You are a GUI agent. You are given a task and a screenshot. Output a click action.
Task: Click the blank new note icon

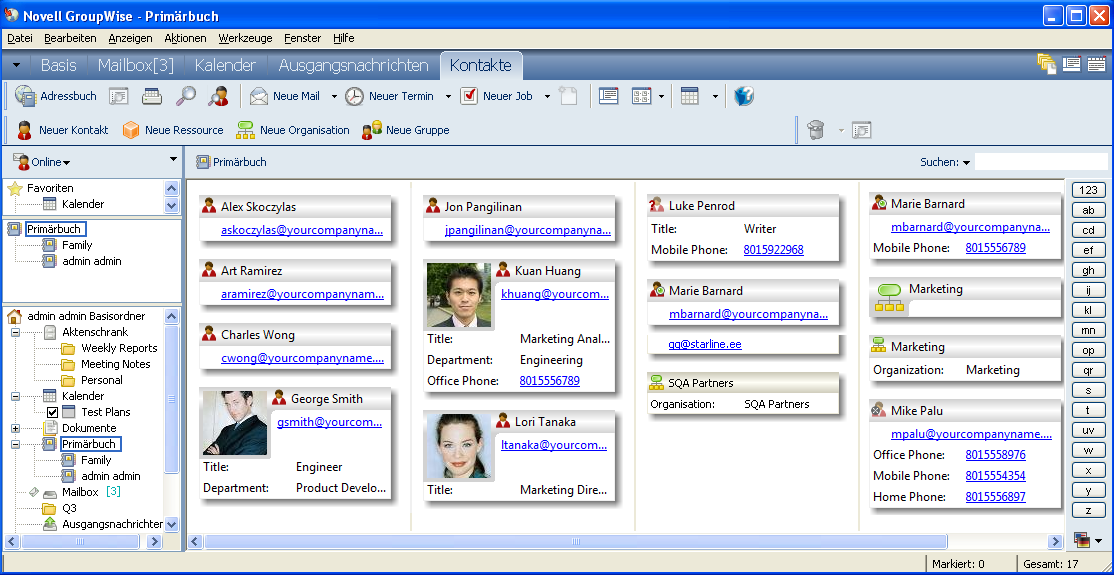(568, 96)
